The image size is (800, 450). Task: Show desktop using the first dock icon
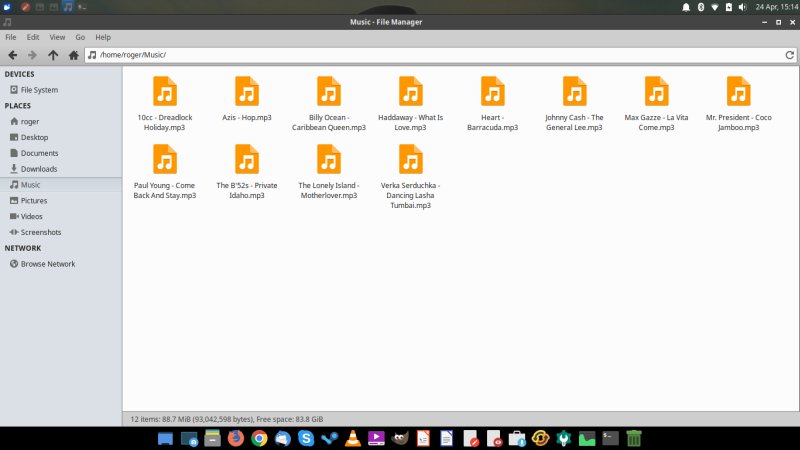pos(165,438)
